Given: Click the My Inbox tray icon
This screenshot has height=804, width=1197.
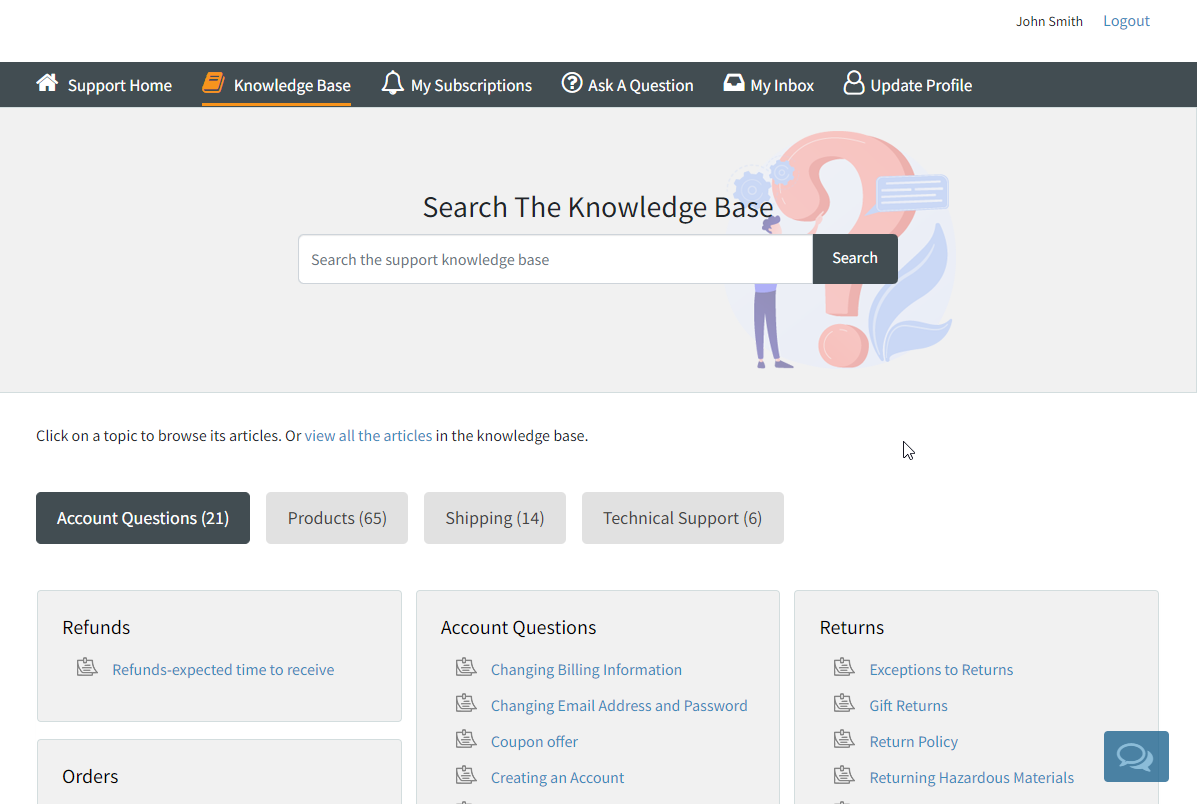Looking at the screenshot, I should tap(734, 83).
